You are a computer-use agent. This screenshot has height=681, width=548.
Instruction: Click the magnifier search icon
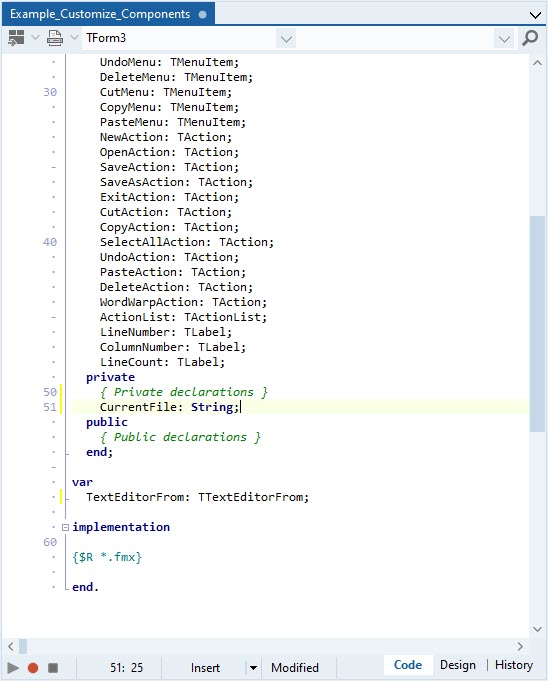pyautogui.click(x=530, y=38)
